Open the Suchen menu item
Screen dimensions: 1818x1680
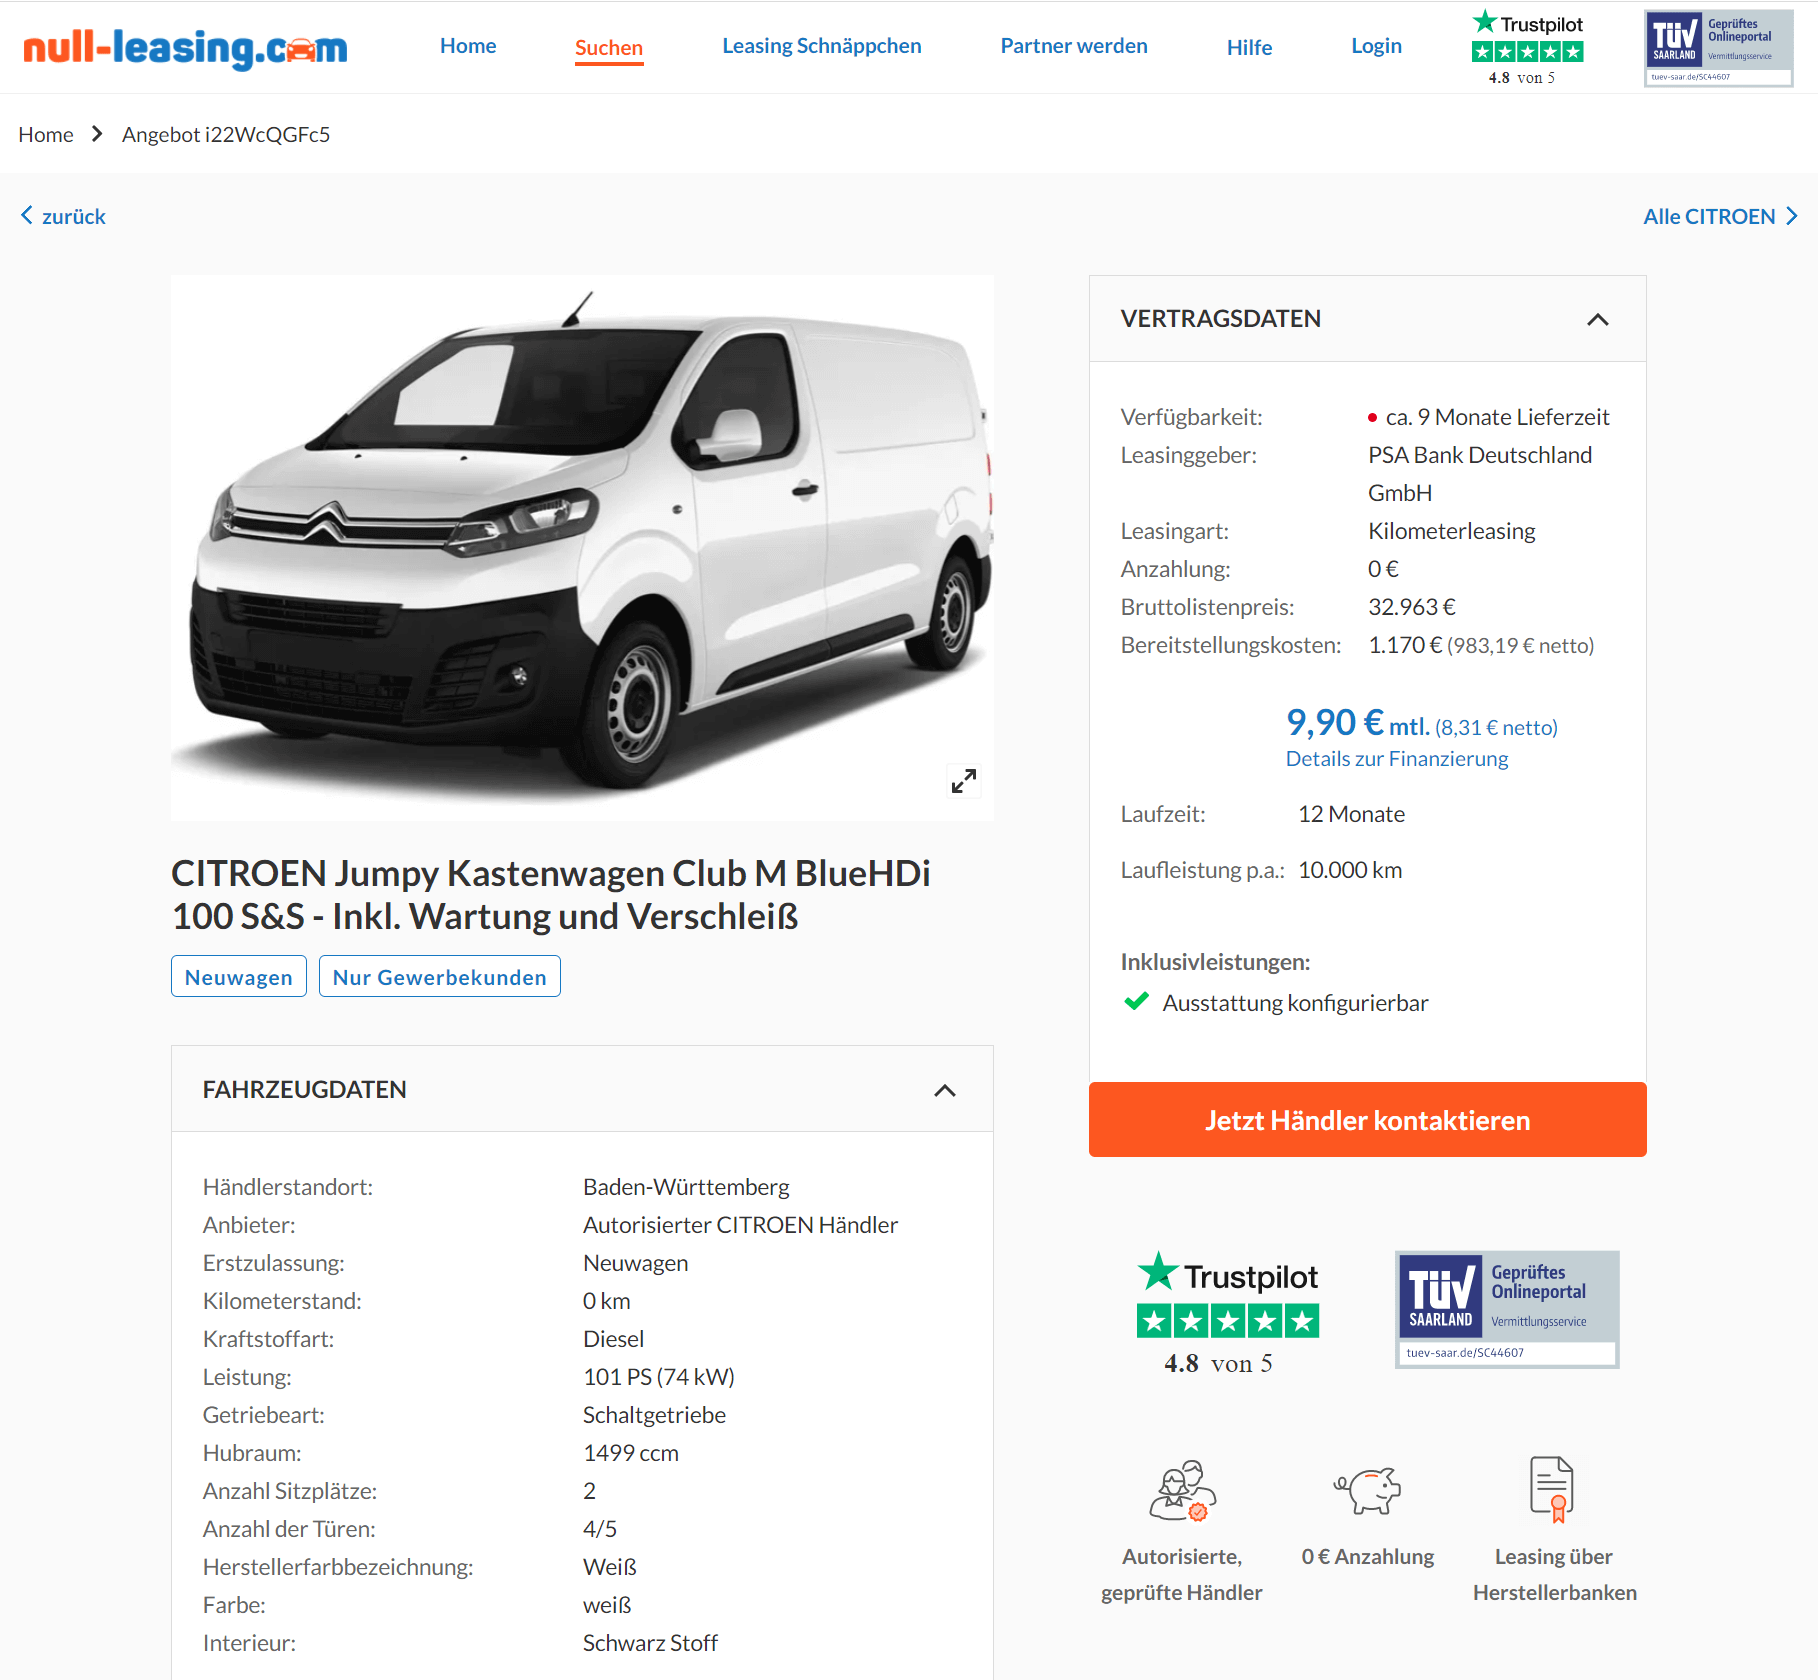(609, 47)
